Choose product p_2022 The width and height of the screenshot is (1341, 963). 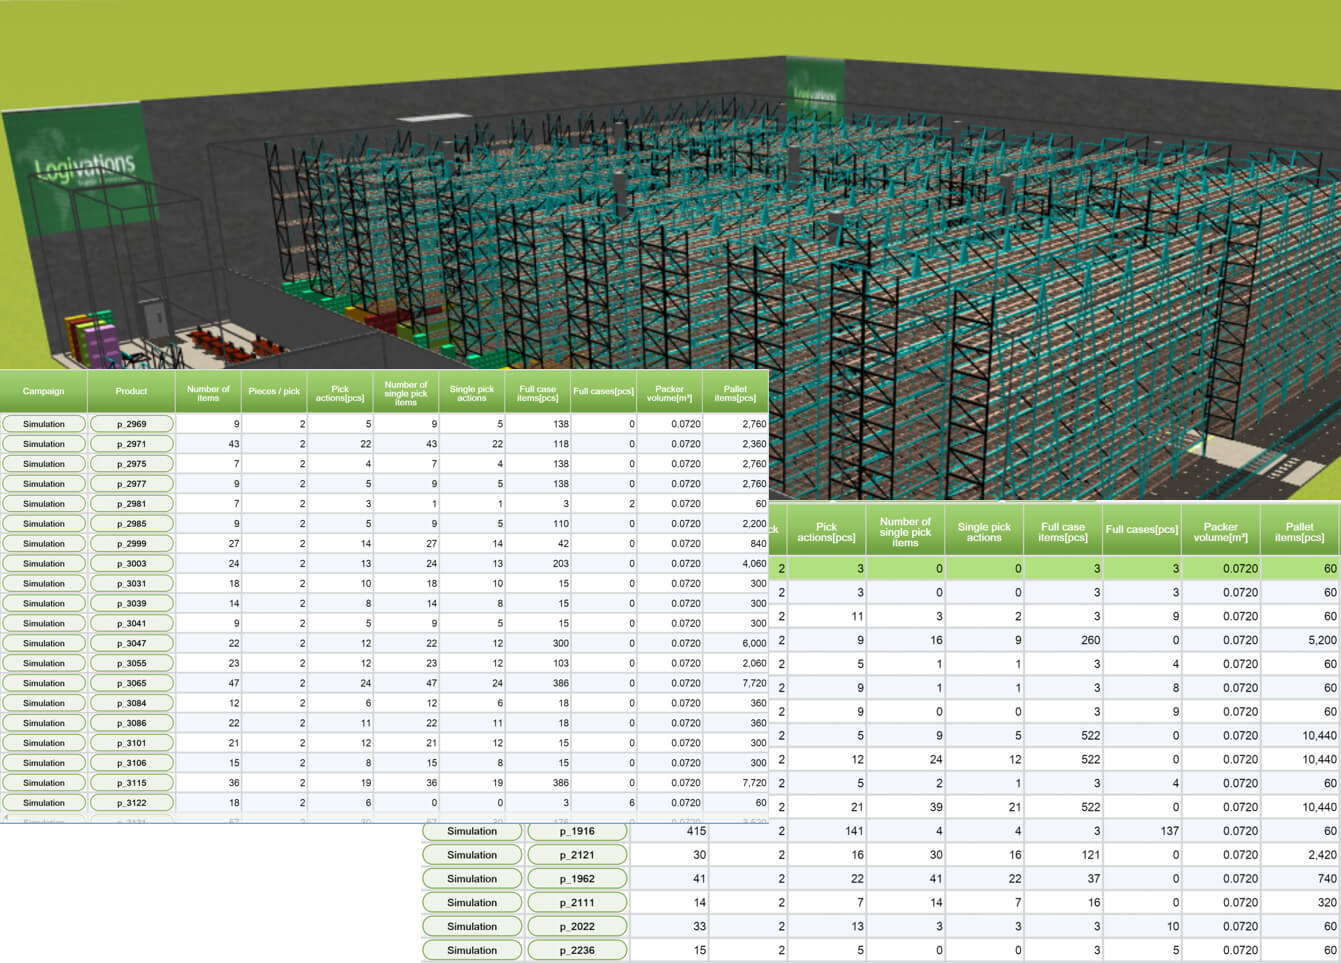click(x=577, y=927)
